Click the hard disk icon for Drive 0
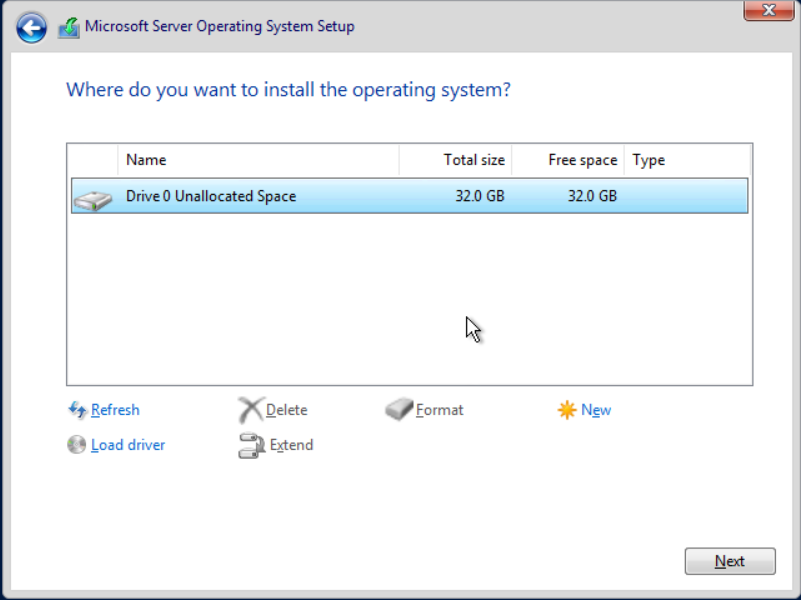801x600 pixels. click(x=92, y=198)
